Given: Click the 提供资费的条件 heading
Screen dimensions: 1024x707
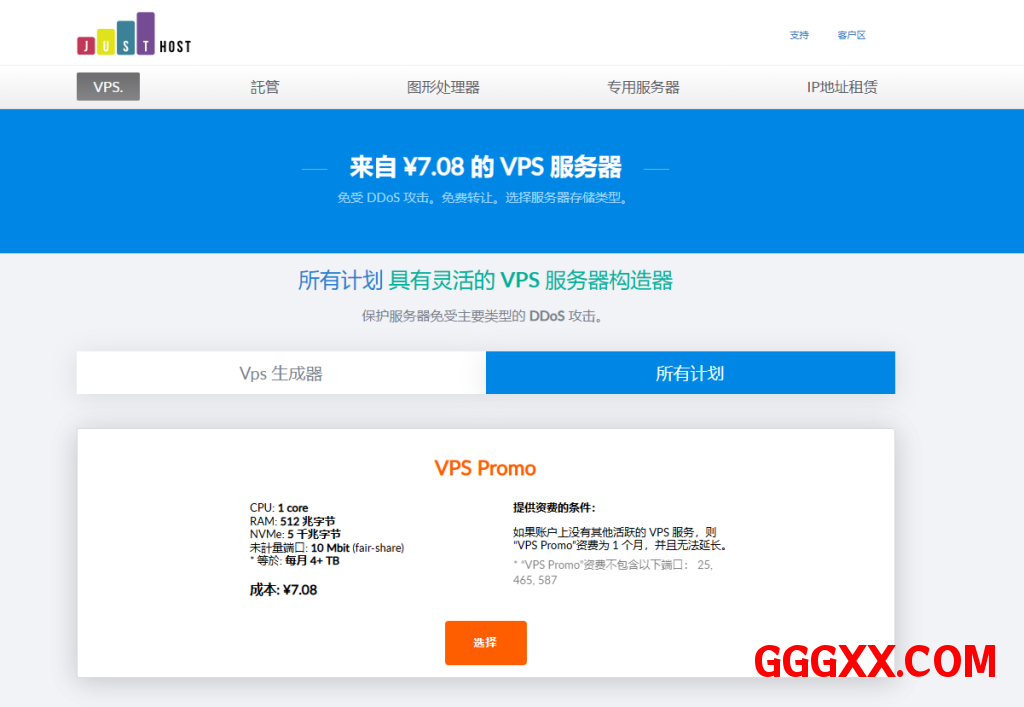Looking at the screenshot, I should point(554,508).
